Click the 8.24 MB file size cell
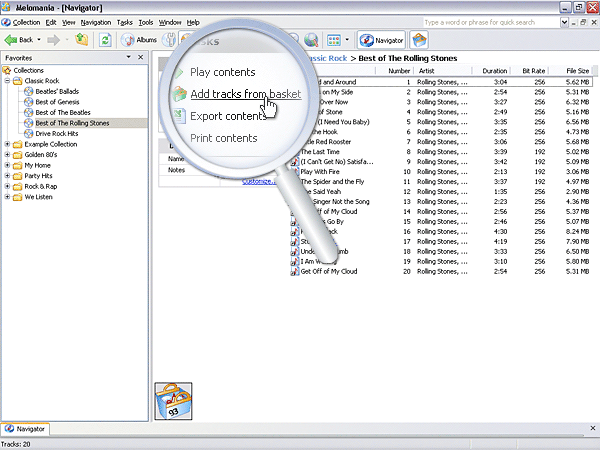Image resolution: width=600 pixels, height=450 pixels. [x=577, y=232]
